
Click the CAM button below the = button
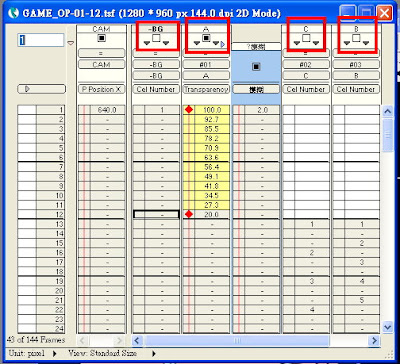pyautogui.click(x=101, y=64)
